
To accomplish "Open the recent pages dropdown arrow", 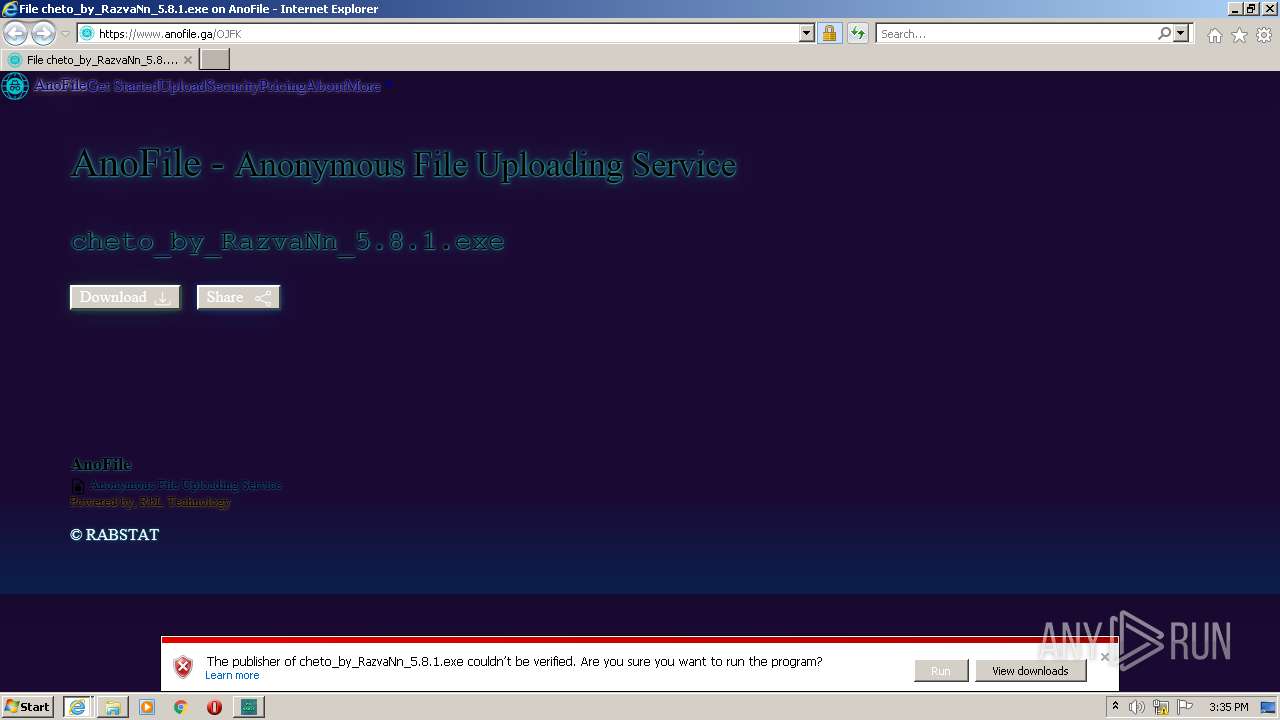I will (x=65, y=34).
